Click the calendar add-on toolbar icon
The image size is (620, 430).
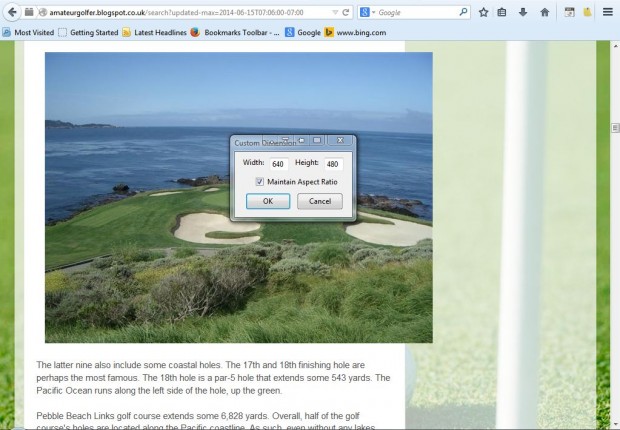point(569,13)
